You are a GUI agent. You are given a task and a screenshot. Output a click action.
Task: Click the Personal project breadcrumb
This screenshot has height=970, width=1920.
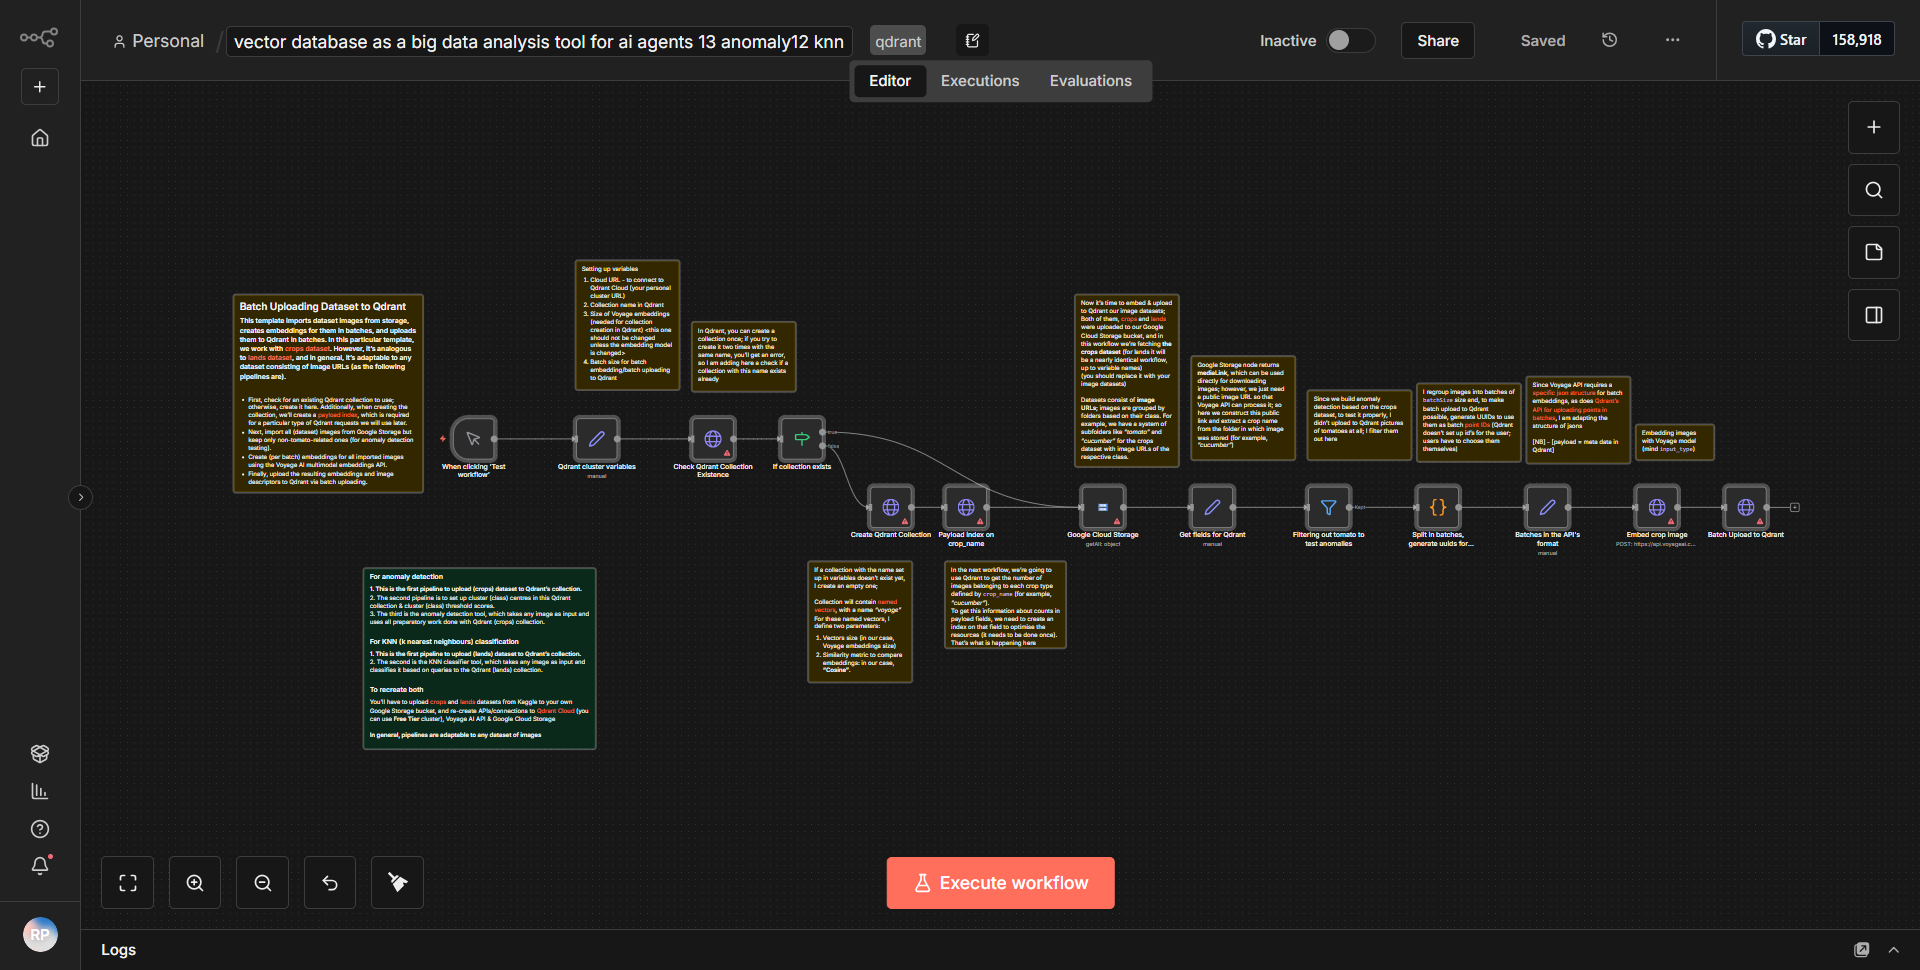(x=158, y=41)
